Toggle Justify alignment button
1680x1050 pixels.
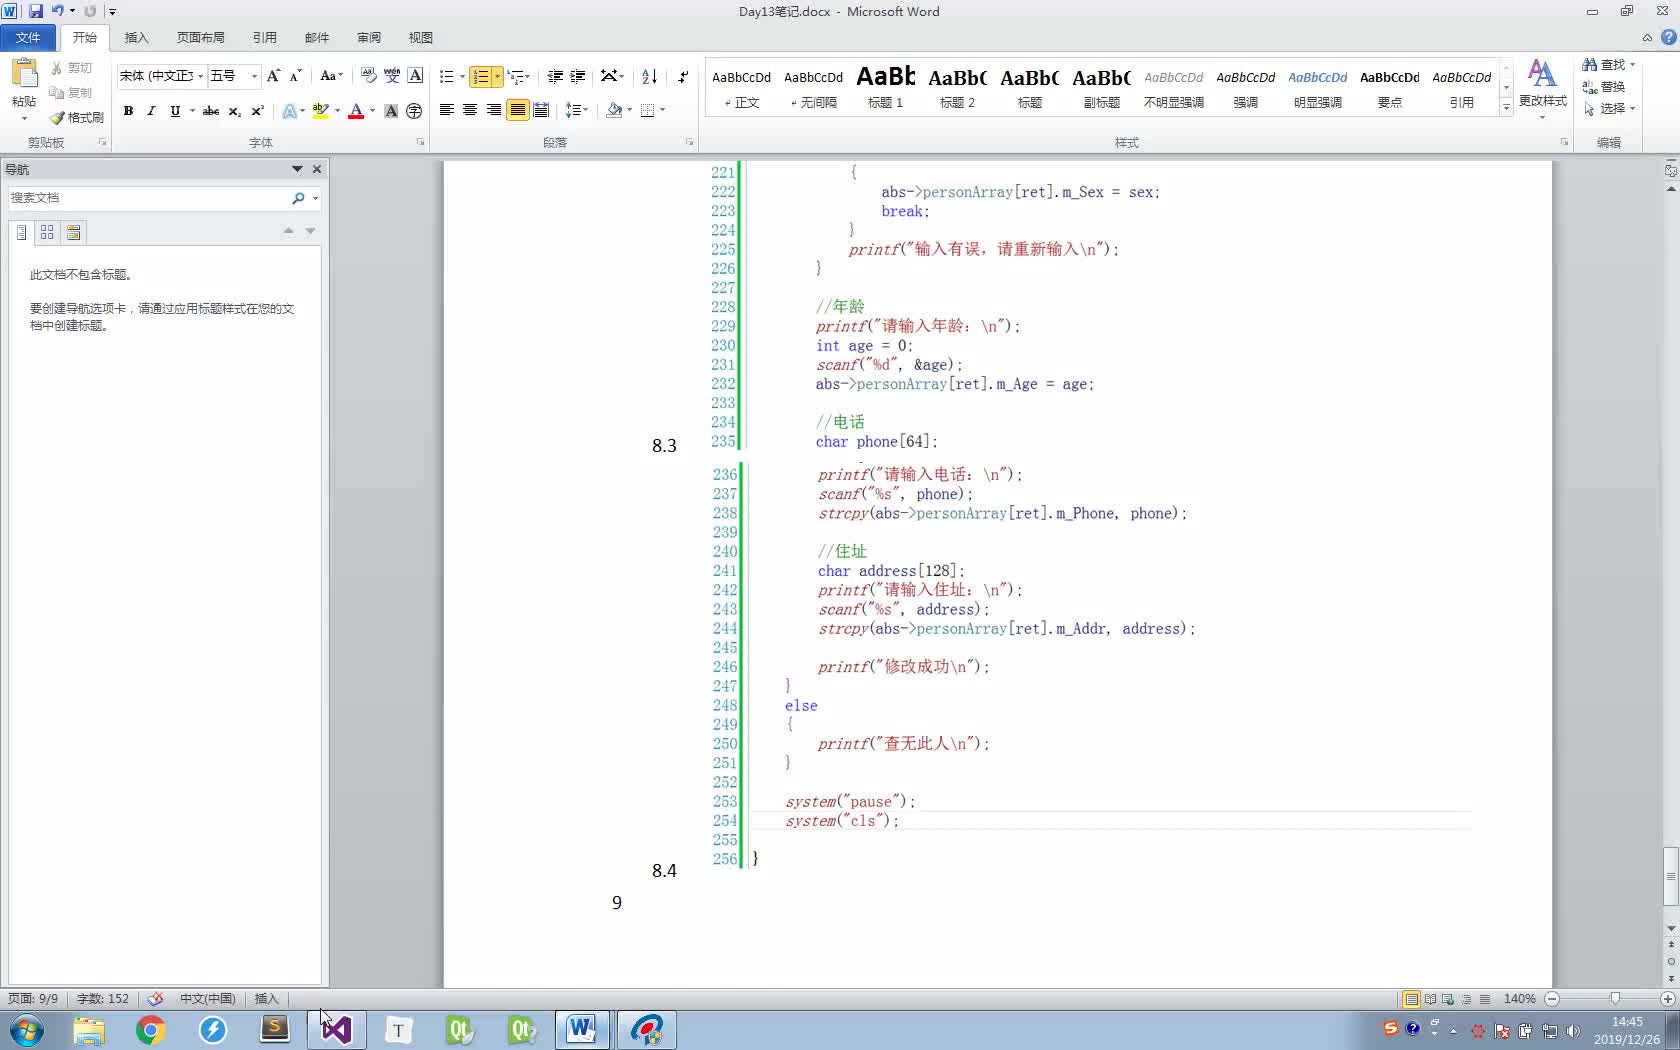(517, 110)
